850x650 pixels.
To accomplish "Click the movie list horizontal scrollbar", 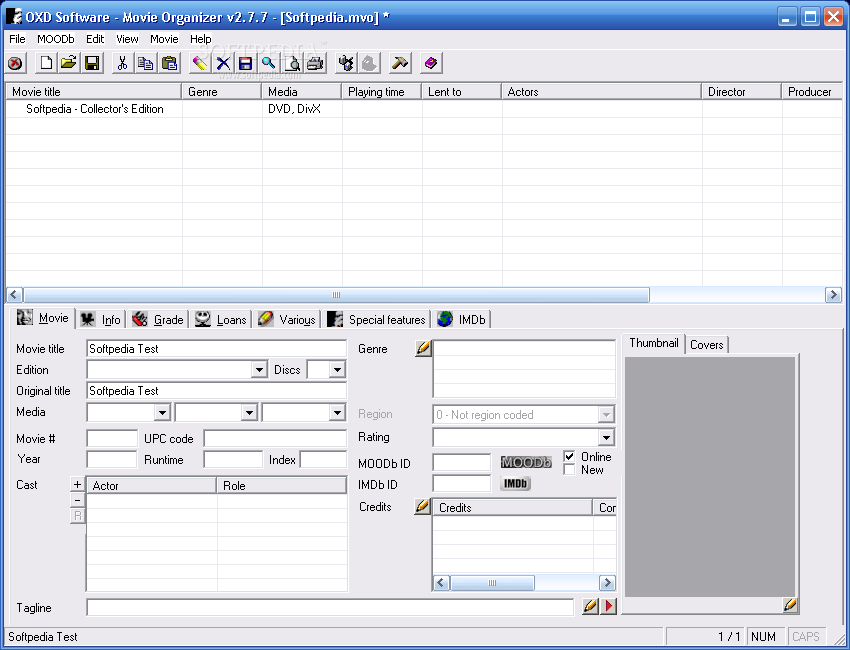I will point(423,295).
